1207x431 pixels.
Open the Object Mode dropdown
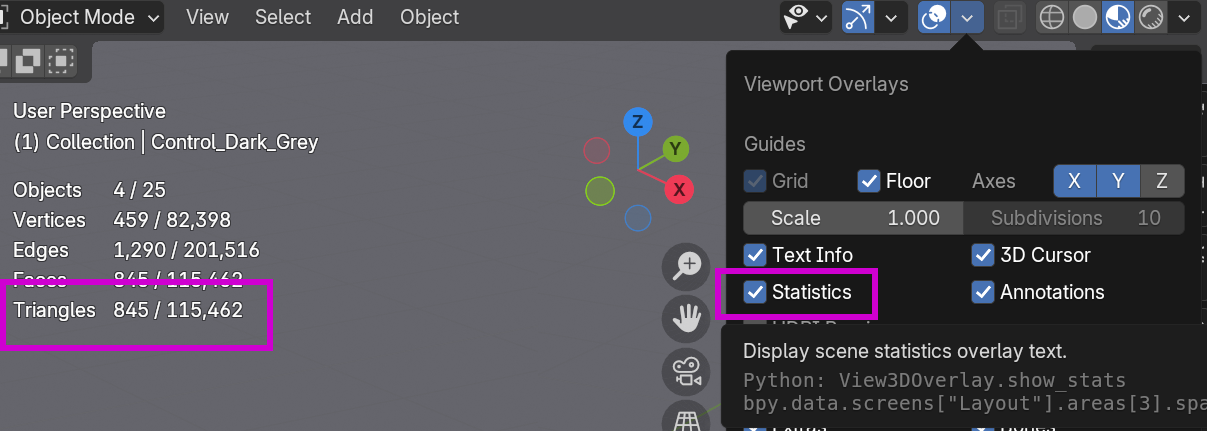88,17
